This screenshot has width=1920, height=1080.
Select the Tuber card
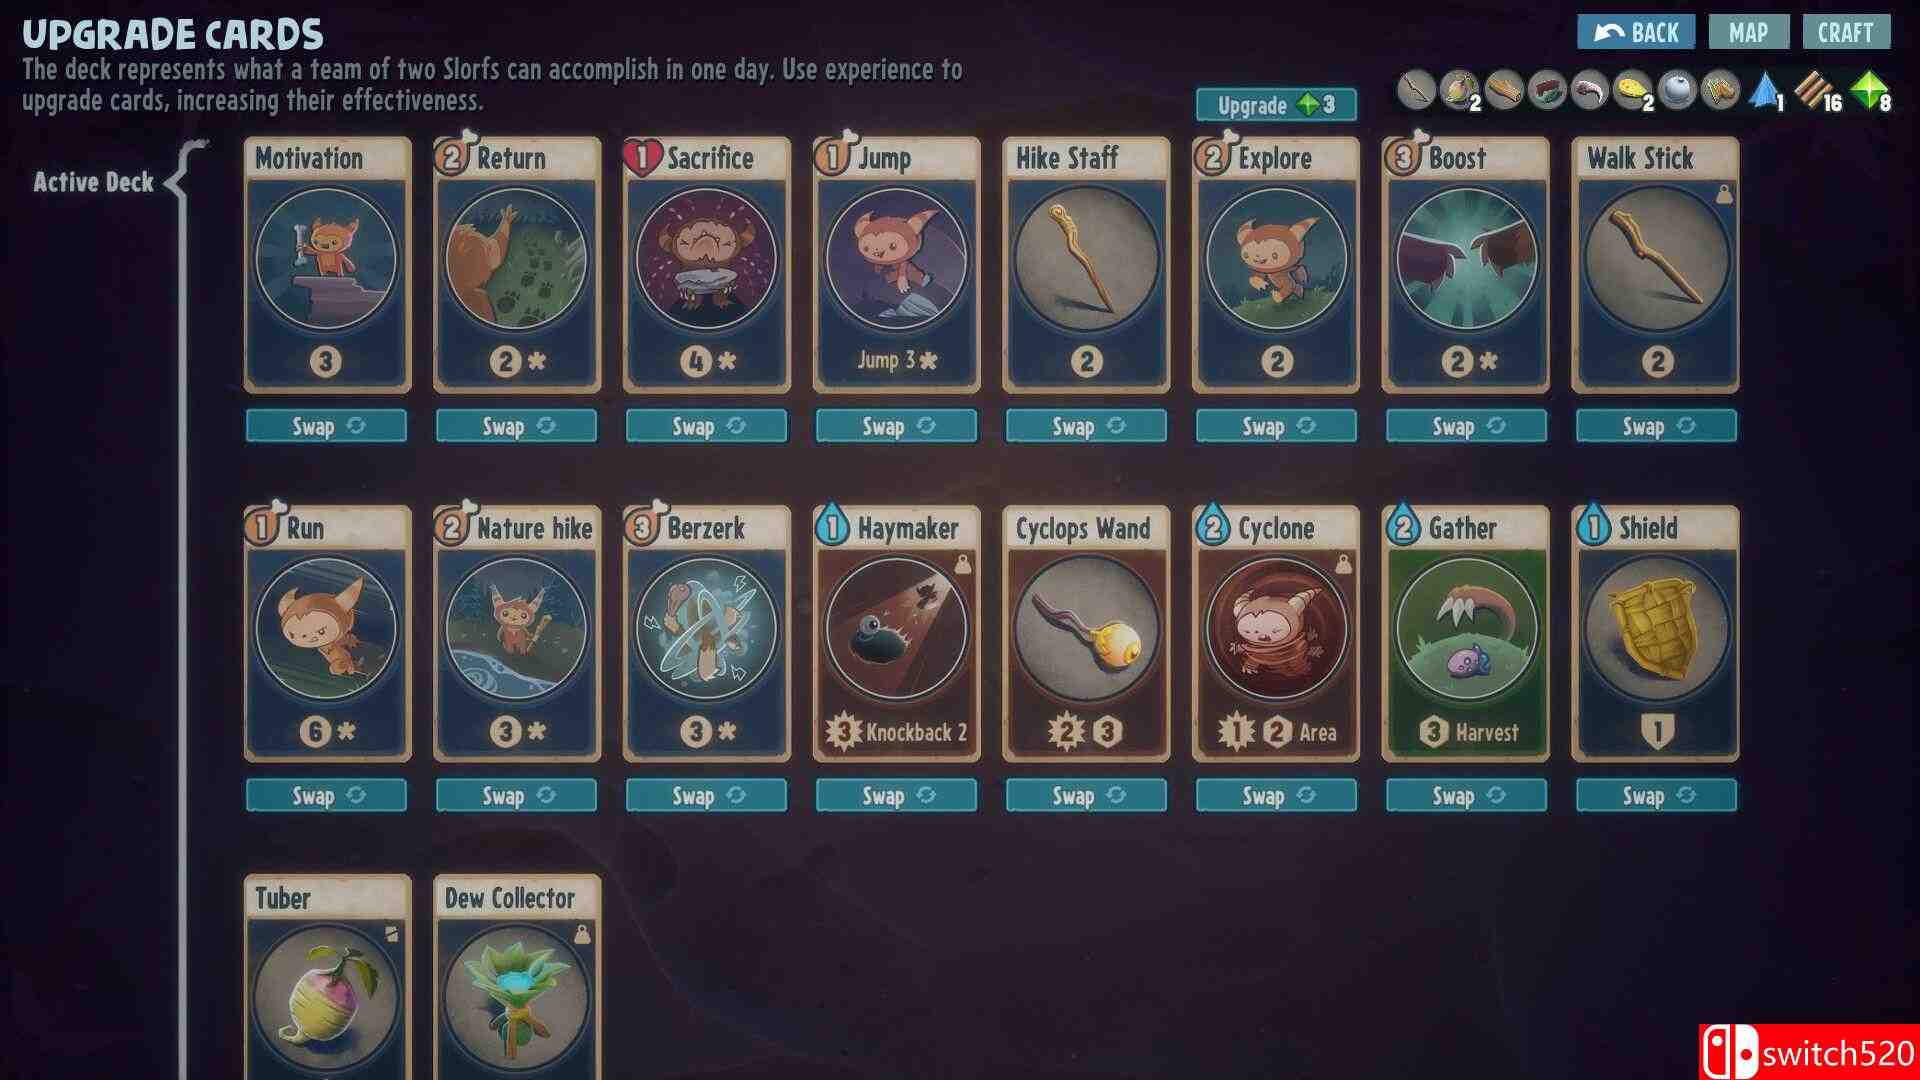point(327,977)
